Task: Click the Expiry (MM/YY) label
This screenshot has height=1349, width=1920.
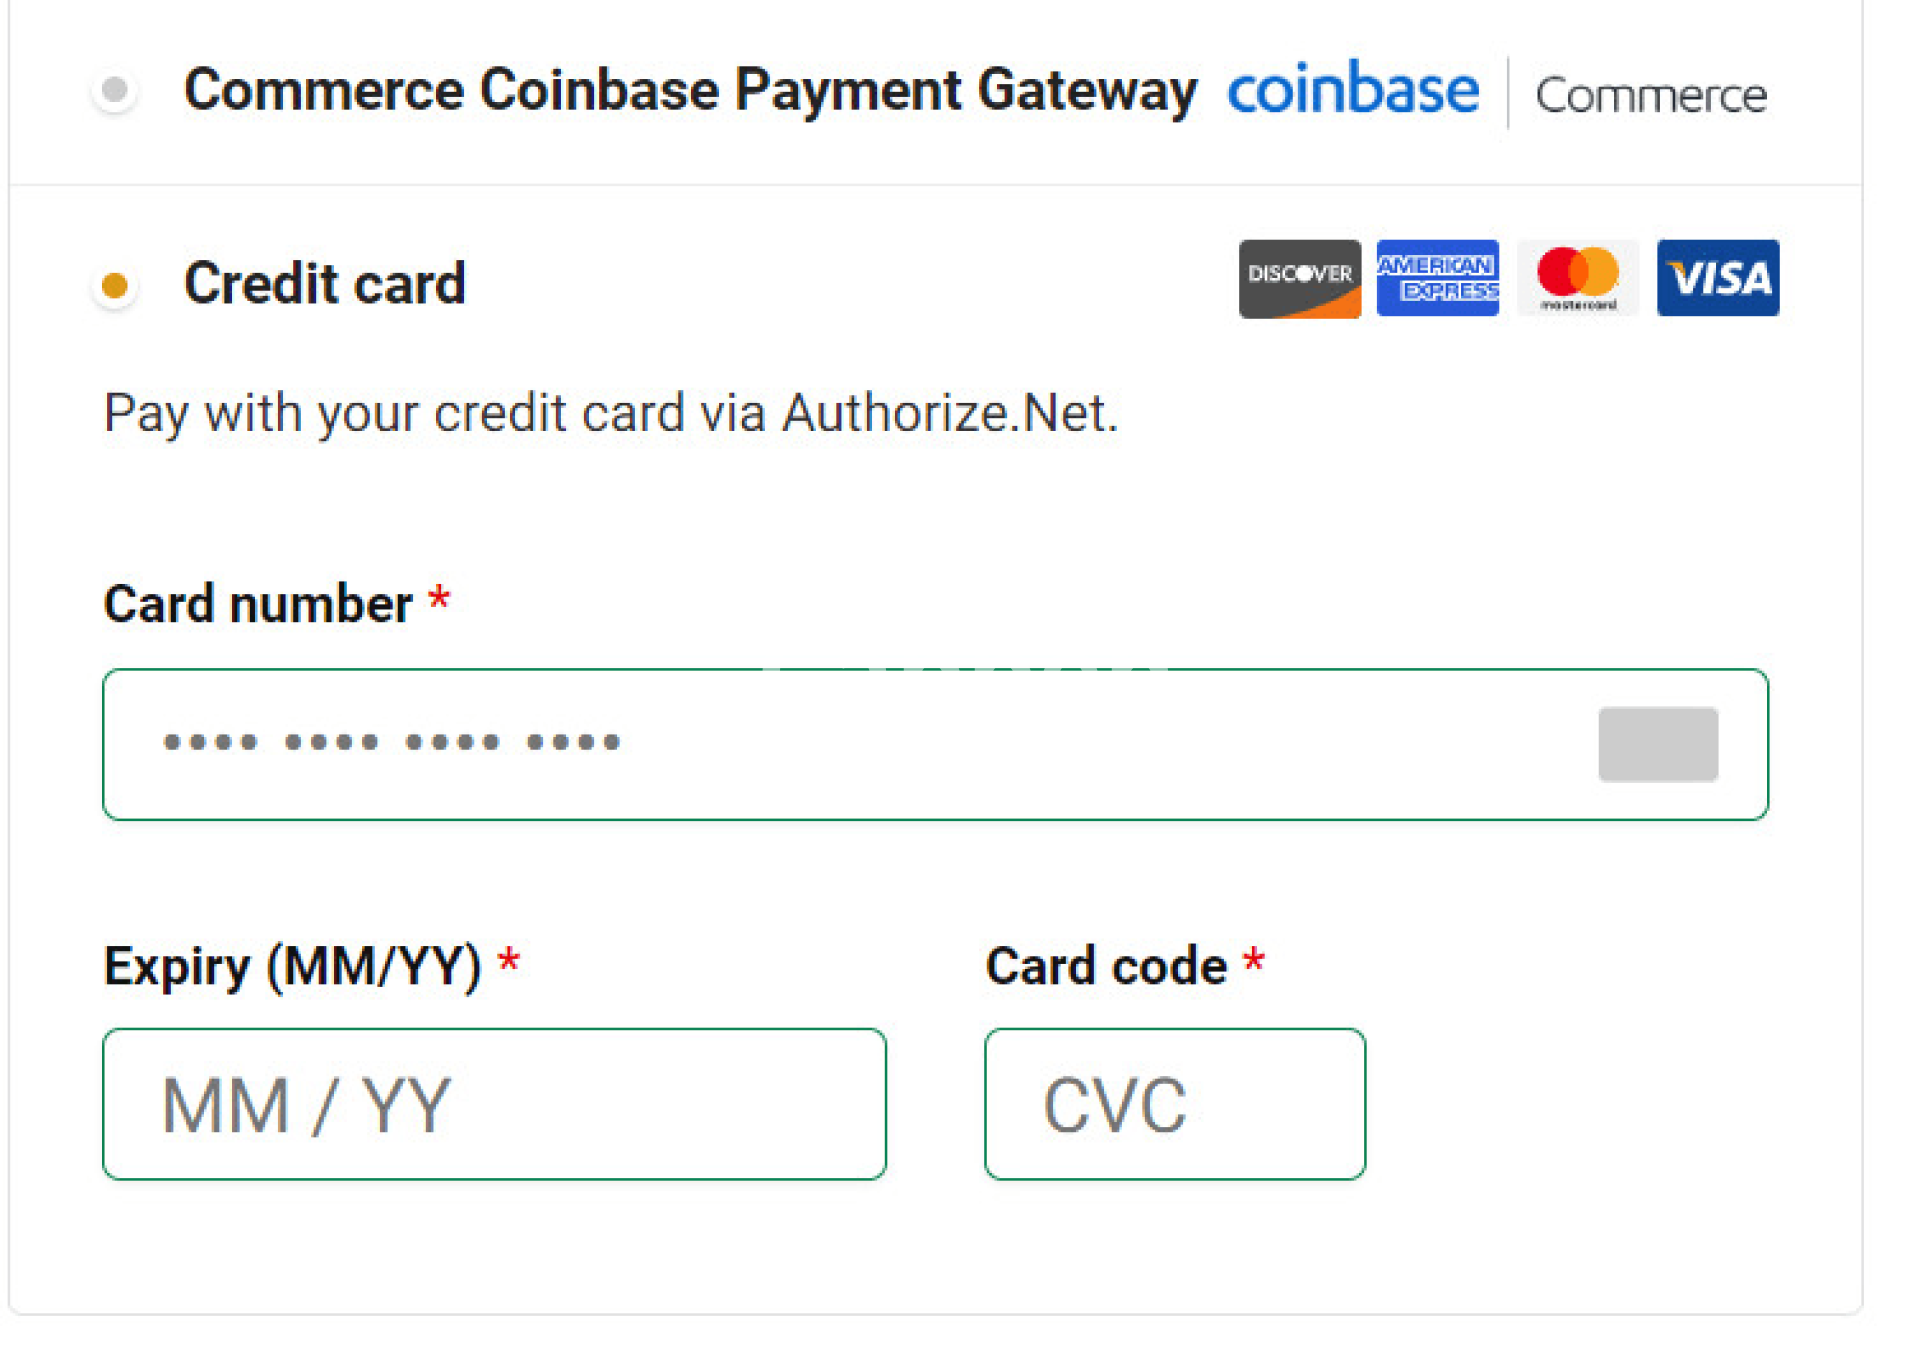Action: coord(292,966)
